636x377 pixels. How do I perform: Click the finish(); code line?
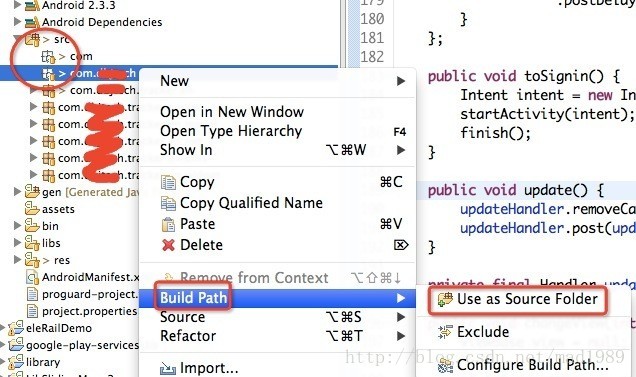click(x=495, y=133)
